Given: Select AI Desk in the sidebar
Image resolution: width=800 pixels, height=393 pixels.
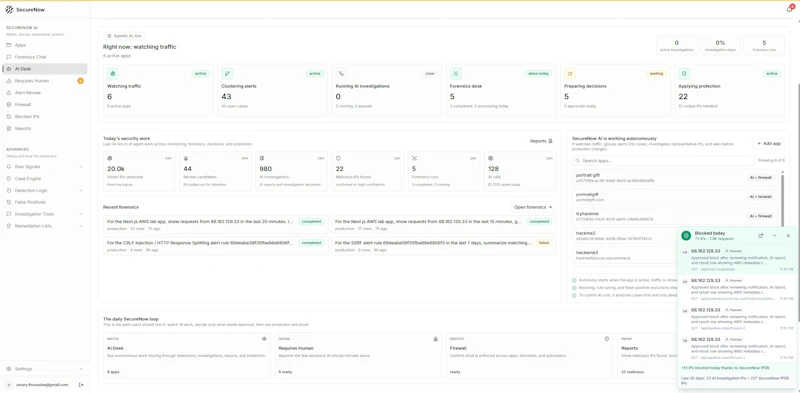Looking at the screenshot, I should tap(44, 68).
